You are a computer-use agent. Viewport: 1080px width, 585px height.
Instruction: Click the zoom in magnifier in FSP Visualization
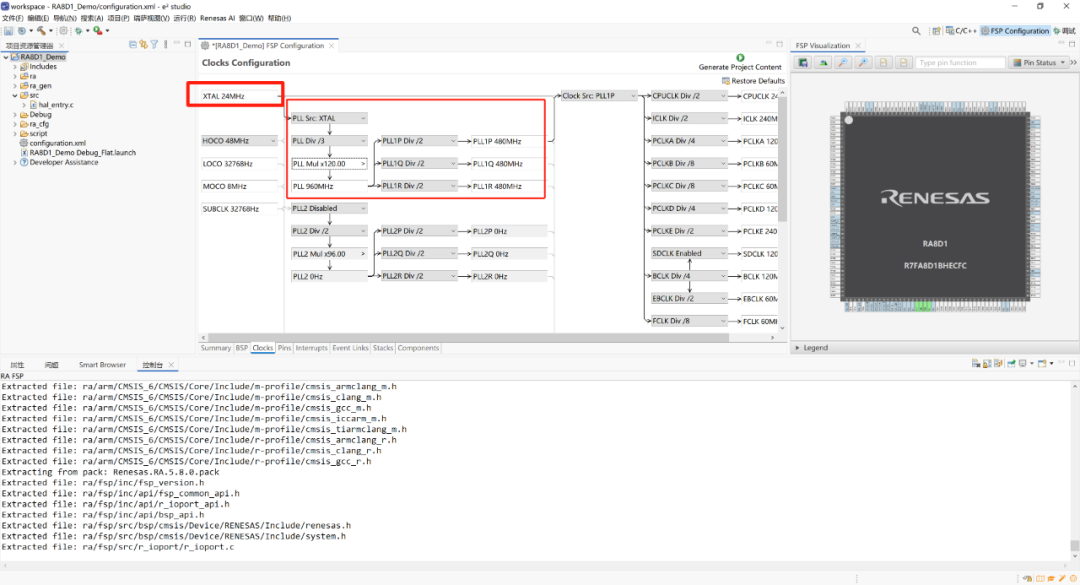[x=863, y=63]
